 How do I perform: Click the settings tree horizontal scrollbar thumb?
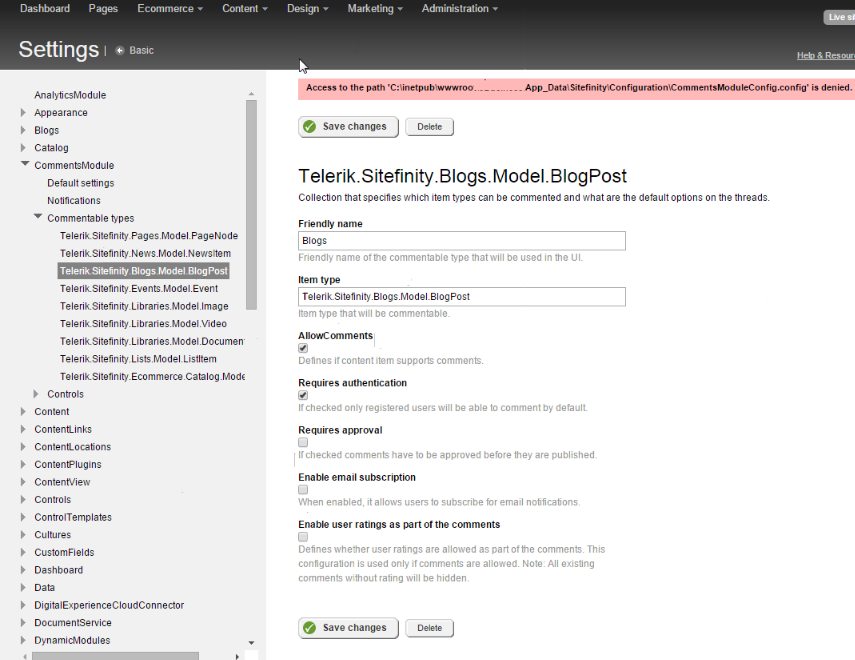click(x=115, y=656)
